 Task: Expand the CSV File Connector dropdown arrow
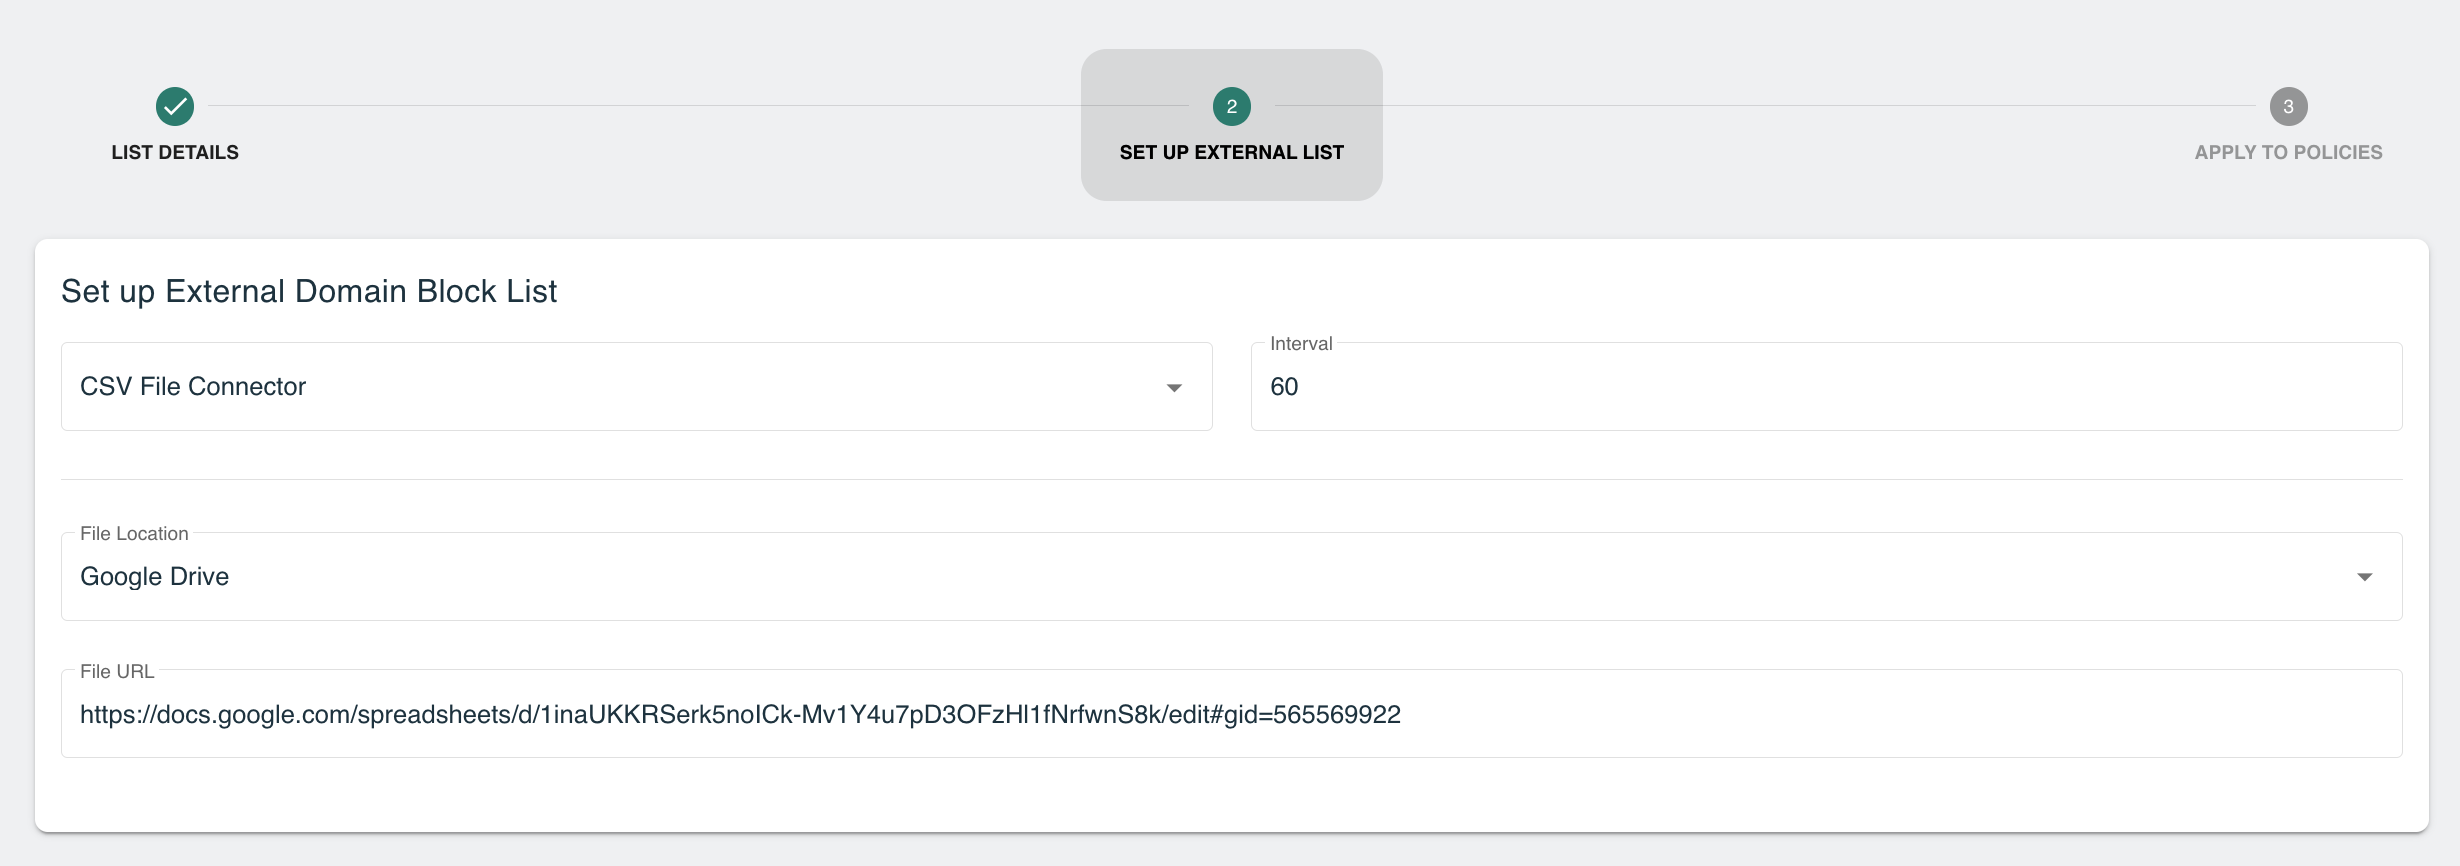click(x=1174, y=388)
